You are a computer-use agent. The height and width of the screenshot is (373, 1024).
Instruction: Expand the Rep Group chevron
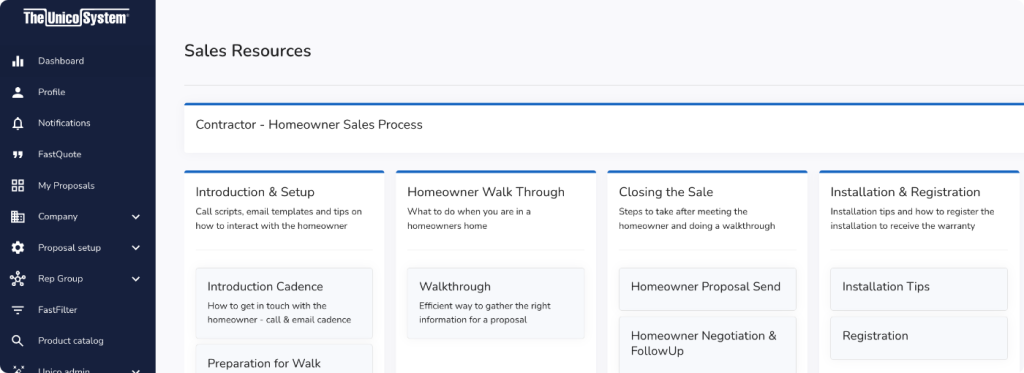click(x=136, y=279)
